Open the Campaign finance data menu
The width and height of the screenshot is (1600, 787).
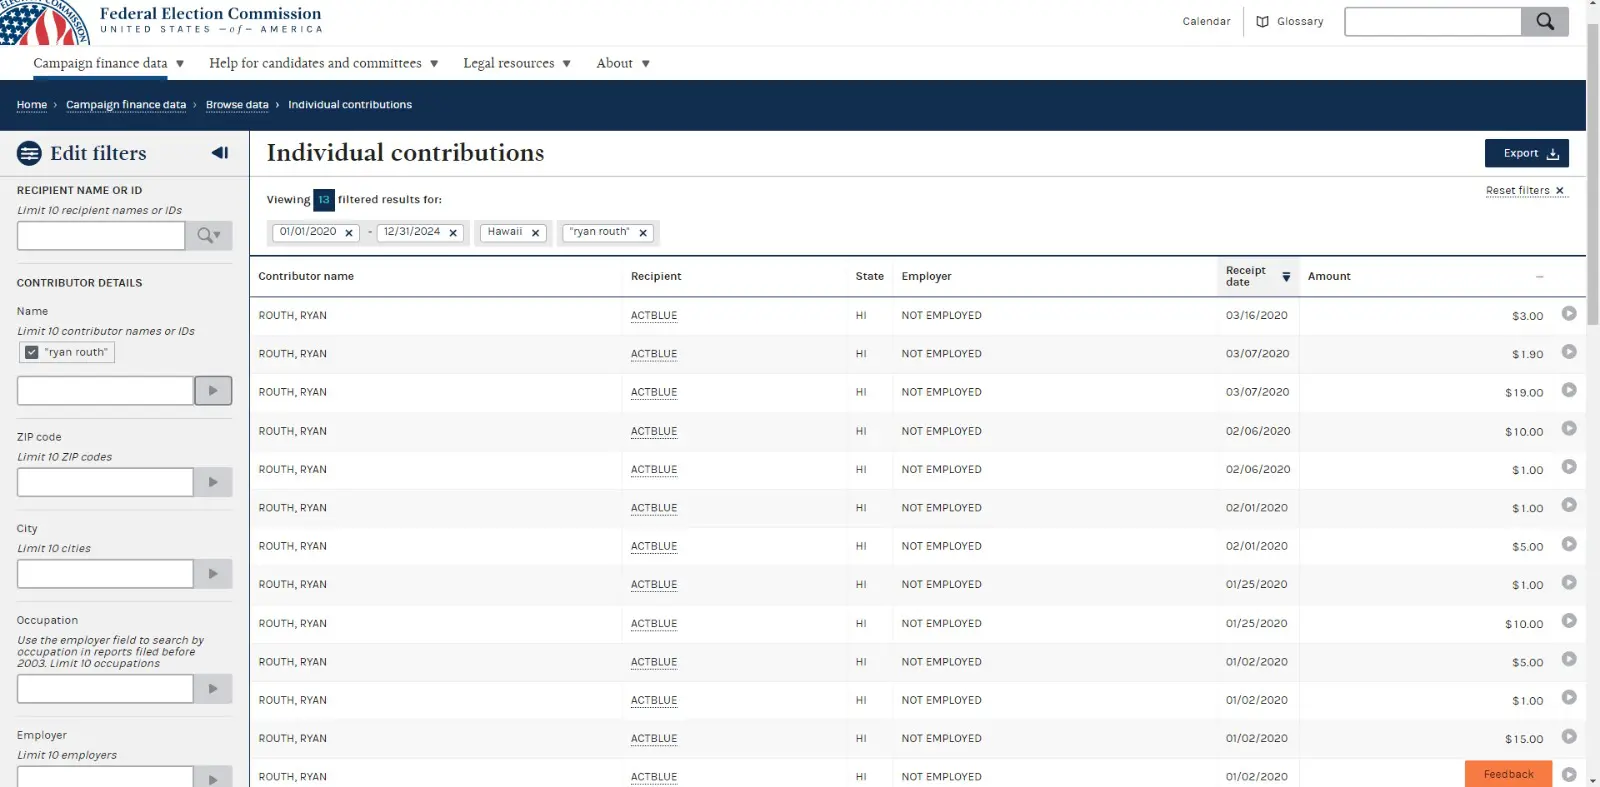pos(108,63)
